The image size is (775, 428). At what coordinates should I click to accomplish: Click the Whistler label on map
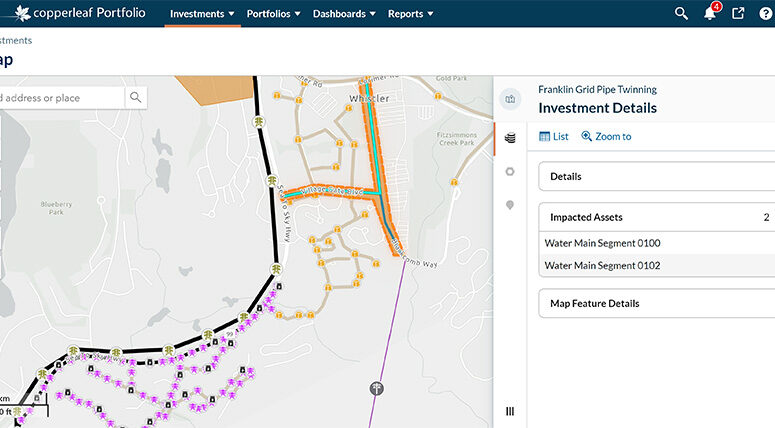click(369, 98)
